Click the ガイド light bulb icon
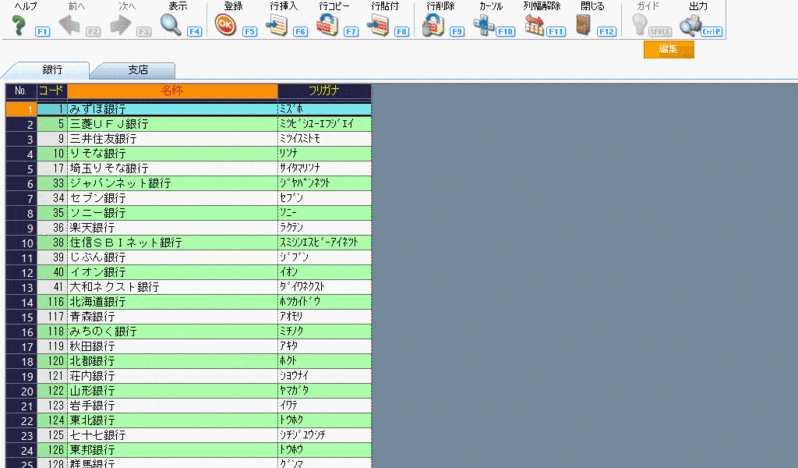This screenshot has width=798, height=468. [639, 25]
